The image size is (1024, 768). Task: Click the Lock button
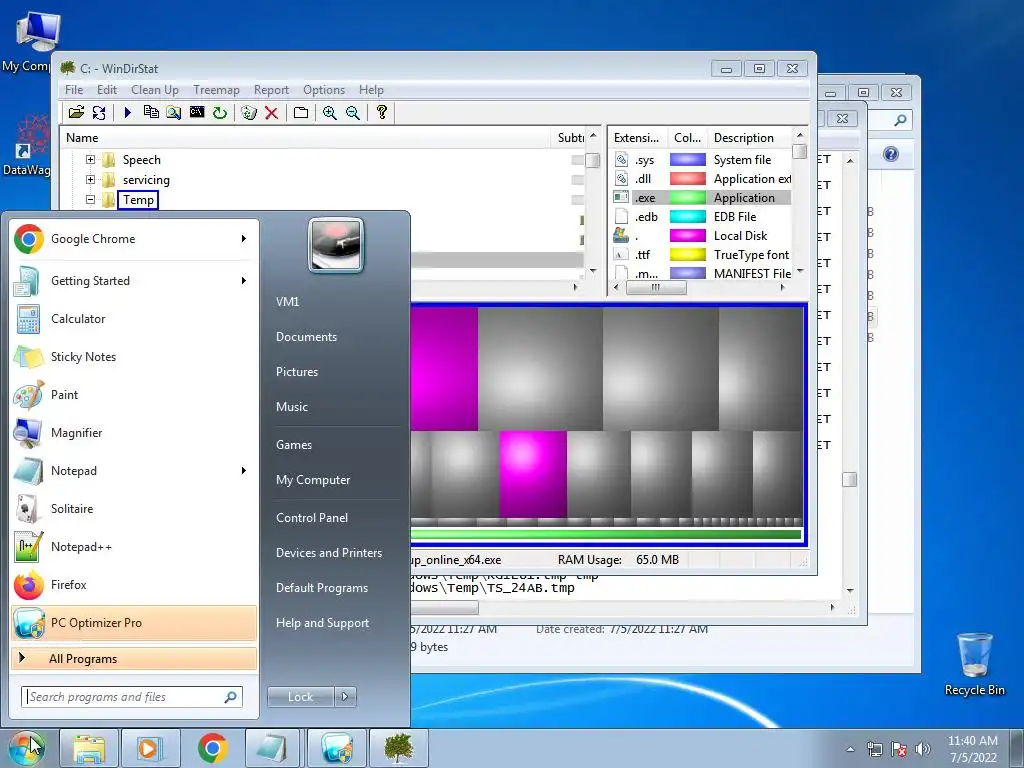[x=300, y=697]
